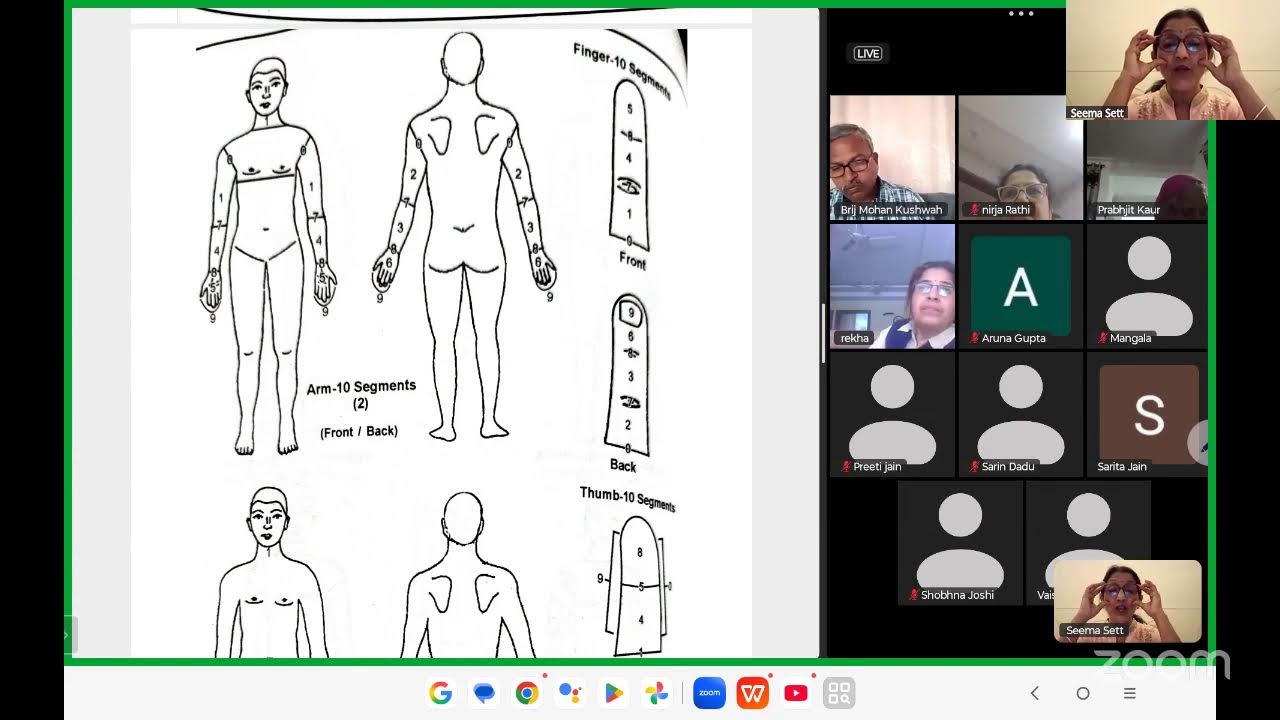Open the Messages app icon
The width and height of the screenshot is (1280, 720).
(x=484, y=693)
